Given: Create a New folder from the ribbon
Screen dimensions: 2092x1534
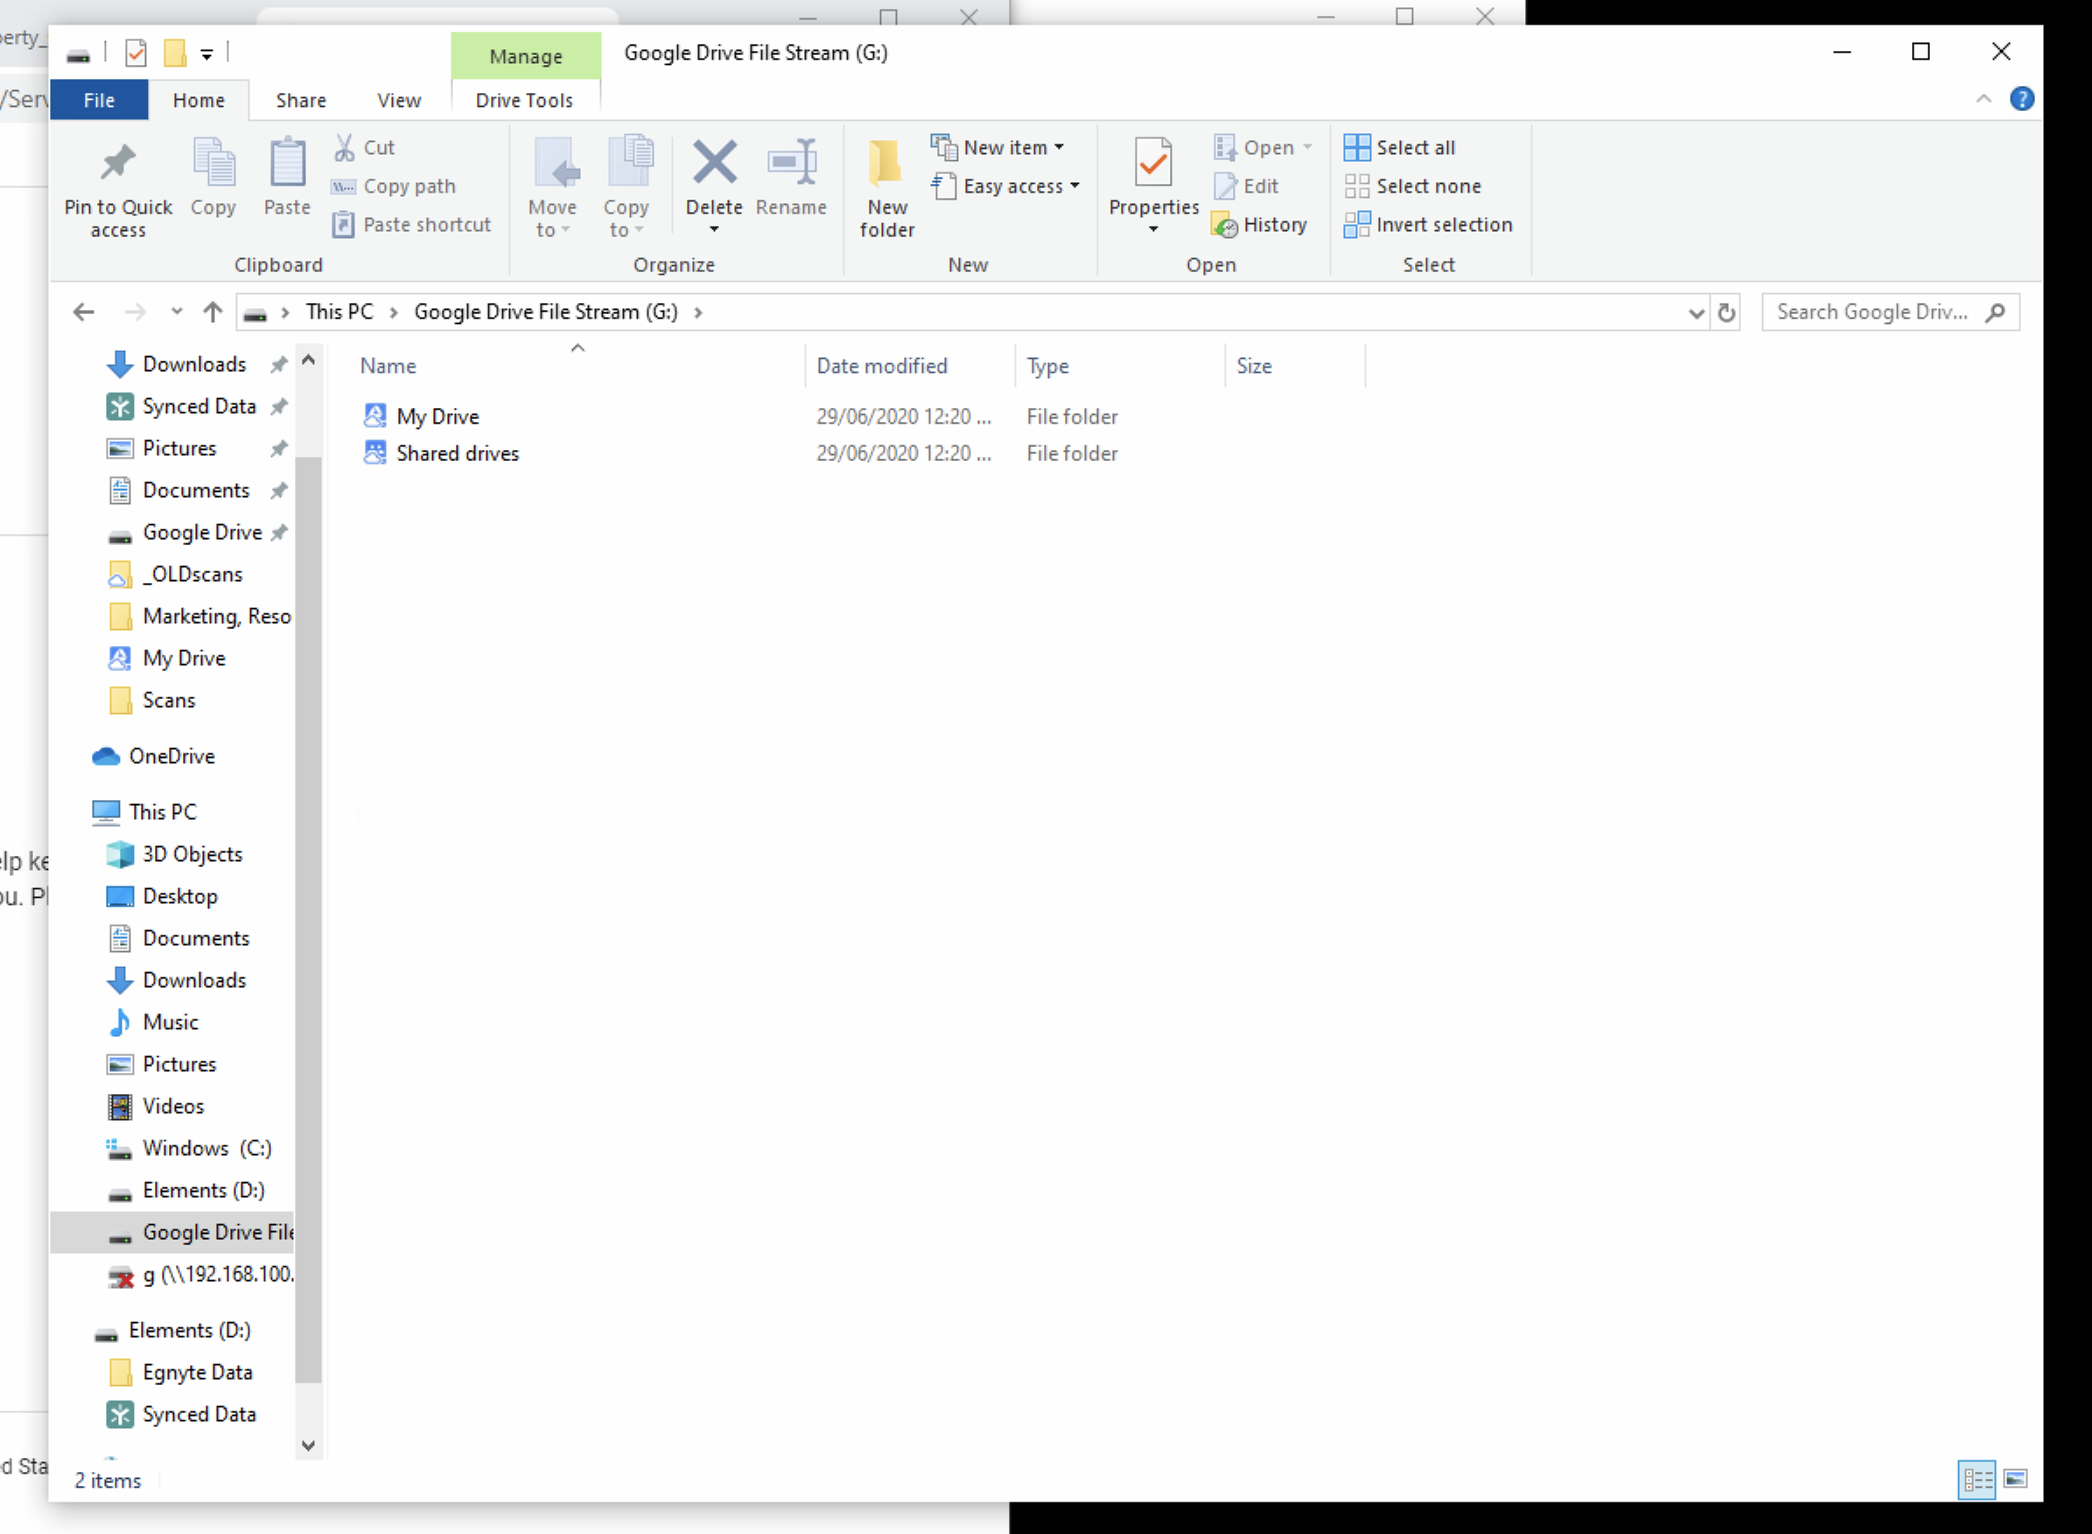Looking at the screenshot, I should [886, 187].
